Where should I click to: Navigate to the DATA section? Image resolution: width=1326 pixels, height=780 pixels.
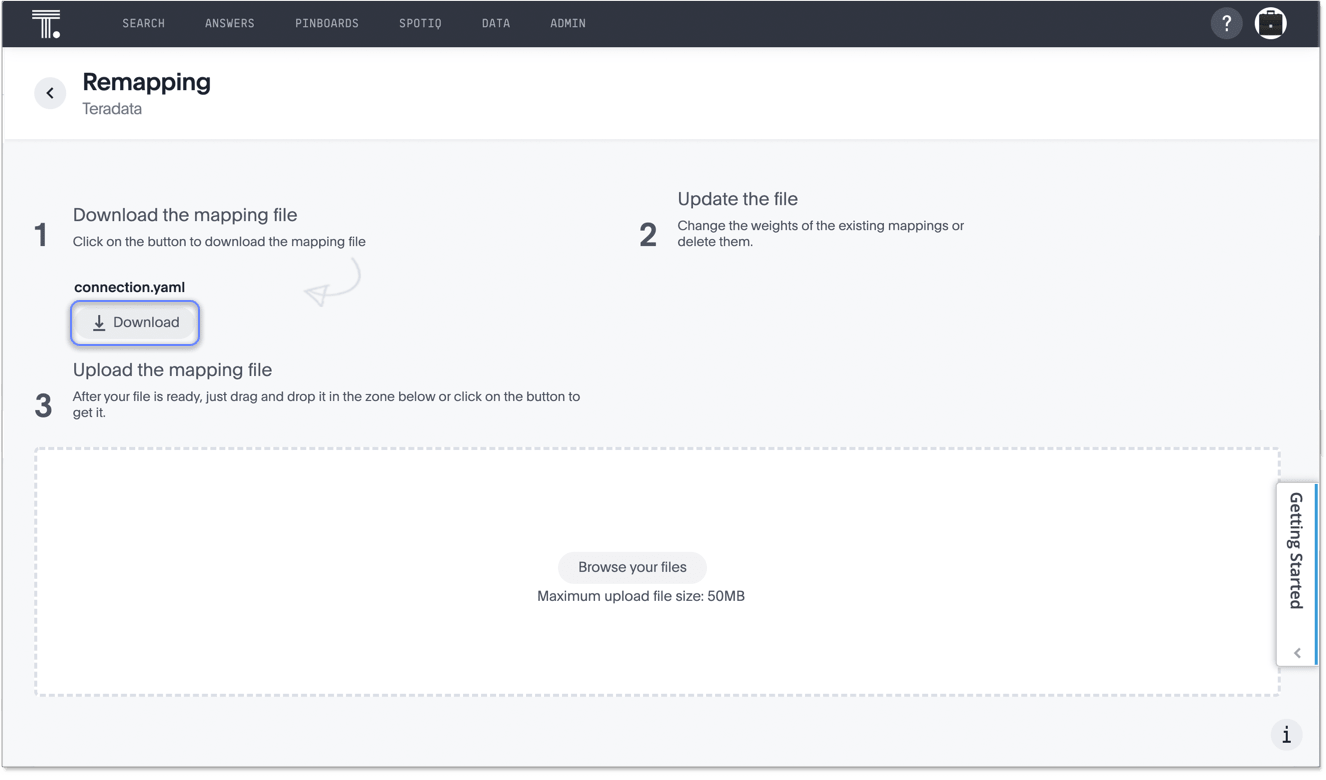[495, 22]
